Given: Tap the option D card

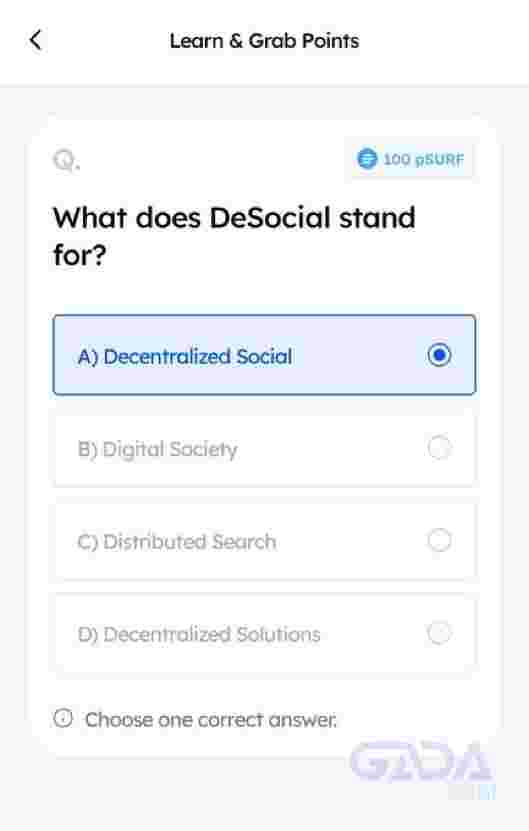Looking at the screenshot, I should coord(264,633).
